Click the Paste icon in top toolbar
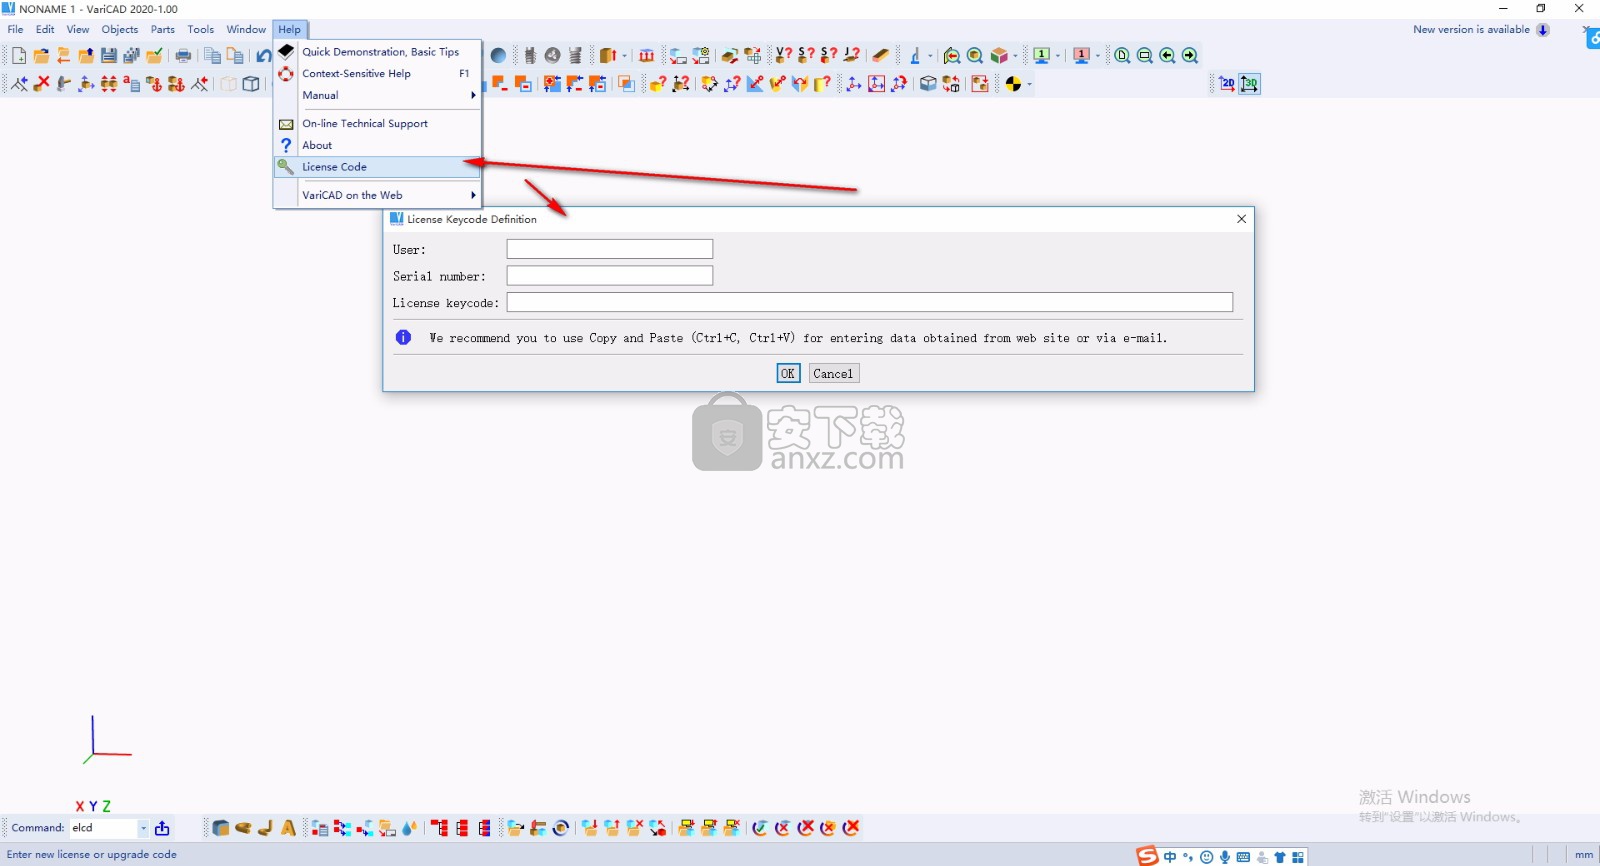 235,56
